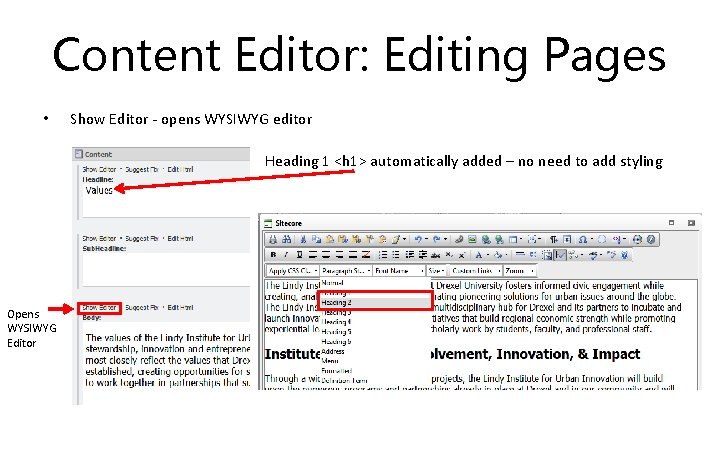
Task: Expand the Insert Symbol dropdown arrow
Action: tap(592, 239)
